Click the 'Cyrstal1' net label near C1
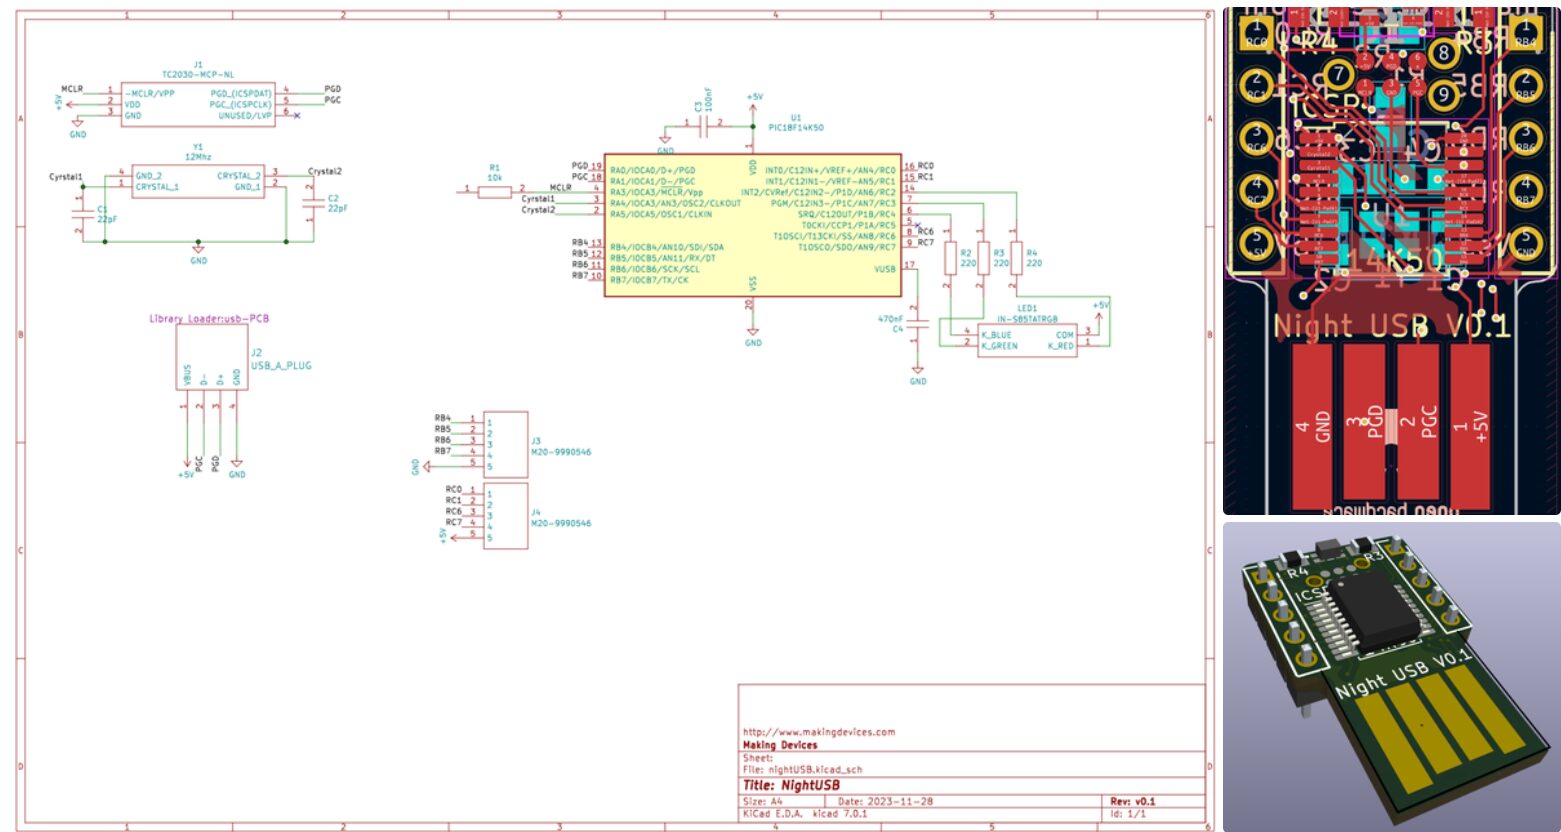 [x=66, y=177]
